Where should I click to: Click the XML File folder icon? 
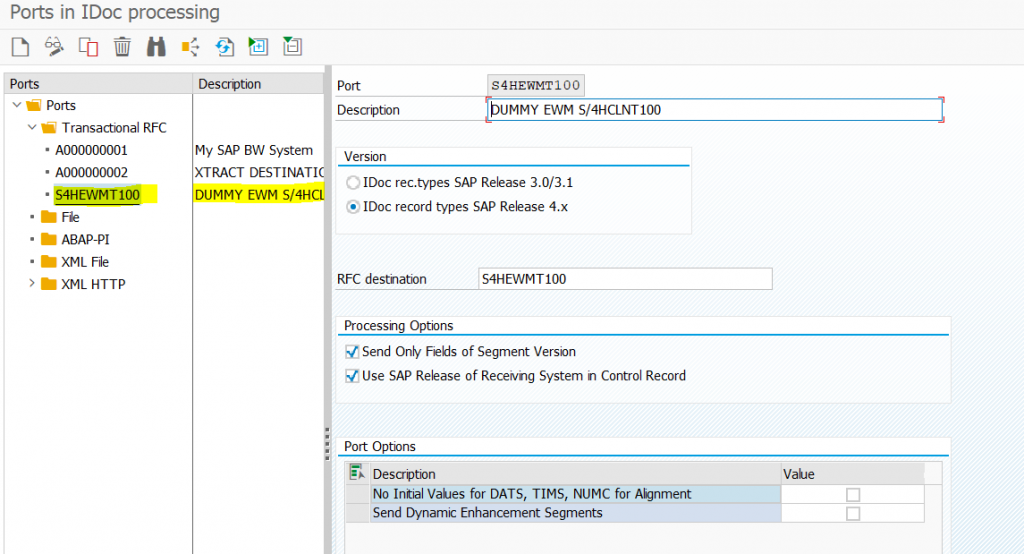point(49,261)
